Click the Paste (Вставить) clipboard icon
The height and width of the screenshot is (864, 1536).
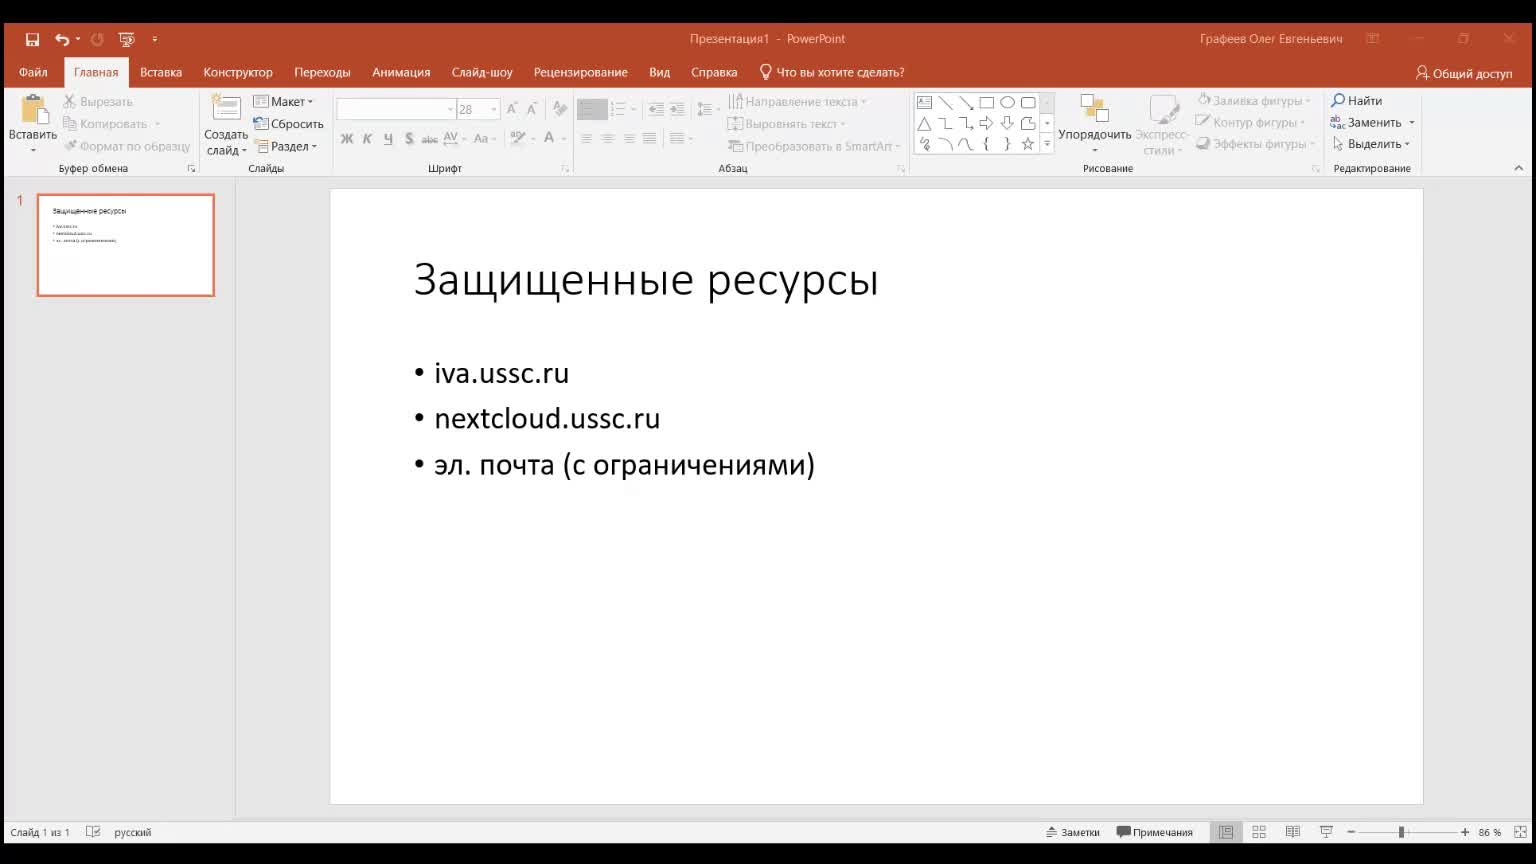tap(33, 110)
